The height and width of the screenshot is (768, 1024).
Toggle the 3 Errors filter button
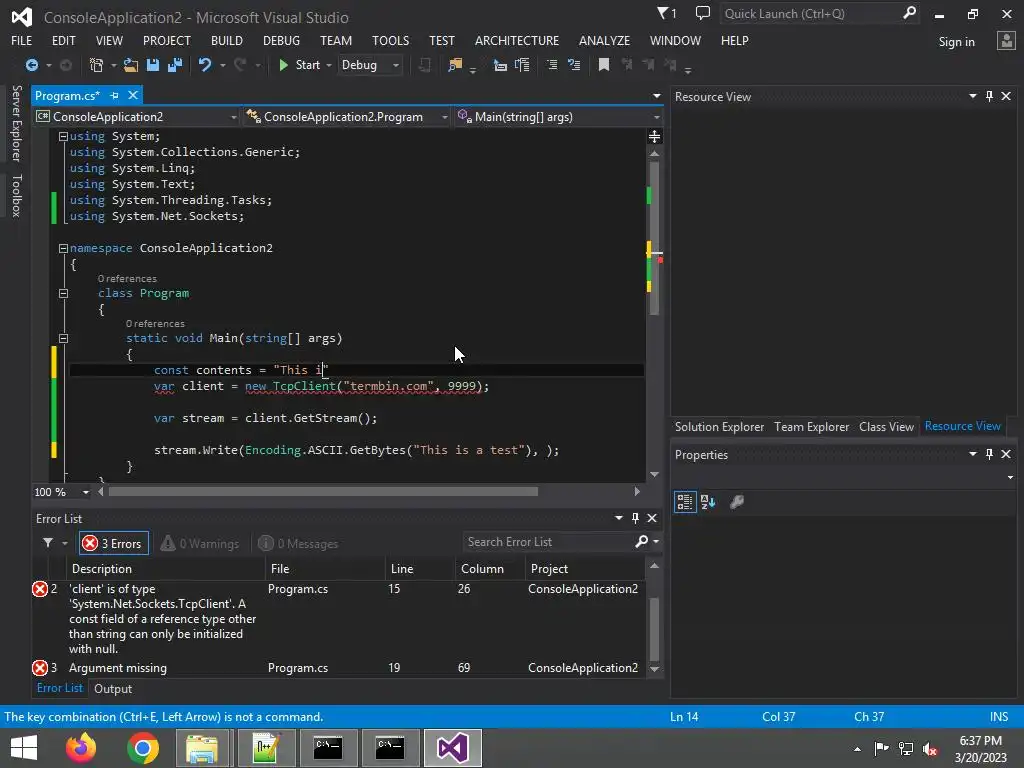coord(114,543)
